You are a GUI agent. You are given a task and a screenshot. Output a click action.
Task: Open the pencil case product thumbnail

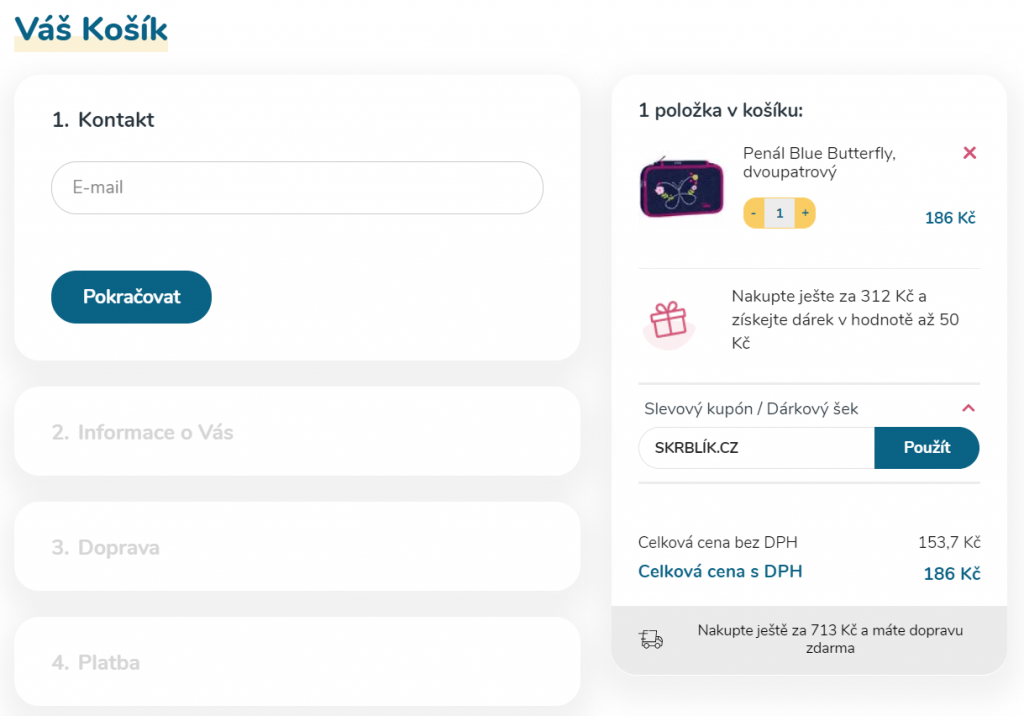tap(682, 187)
